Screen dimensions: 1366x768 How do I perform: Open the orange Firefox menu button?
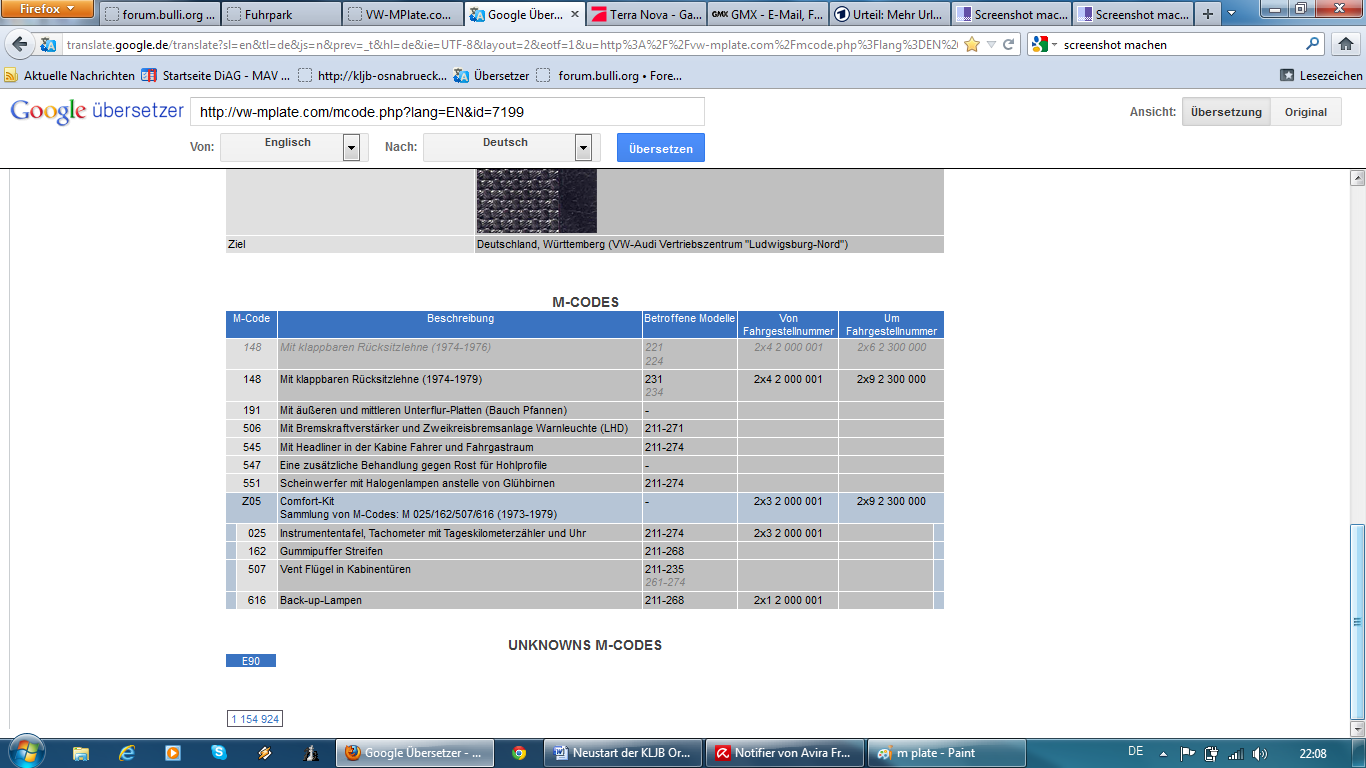point(48,9)
